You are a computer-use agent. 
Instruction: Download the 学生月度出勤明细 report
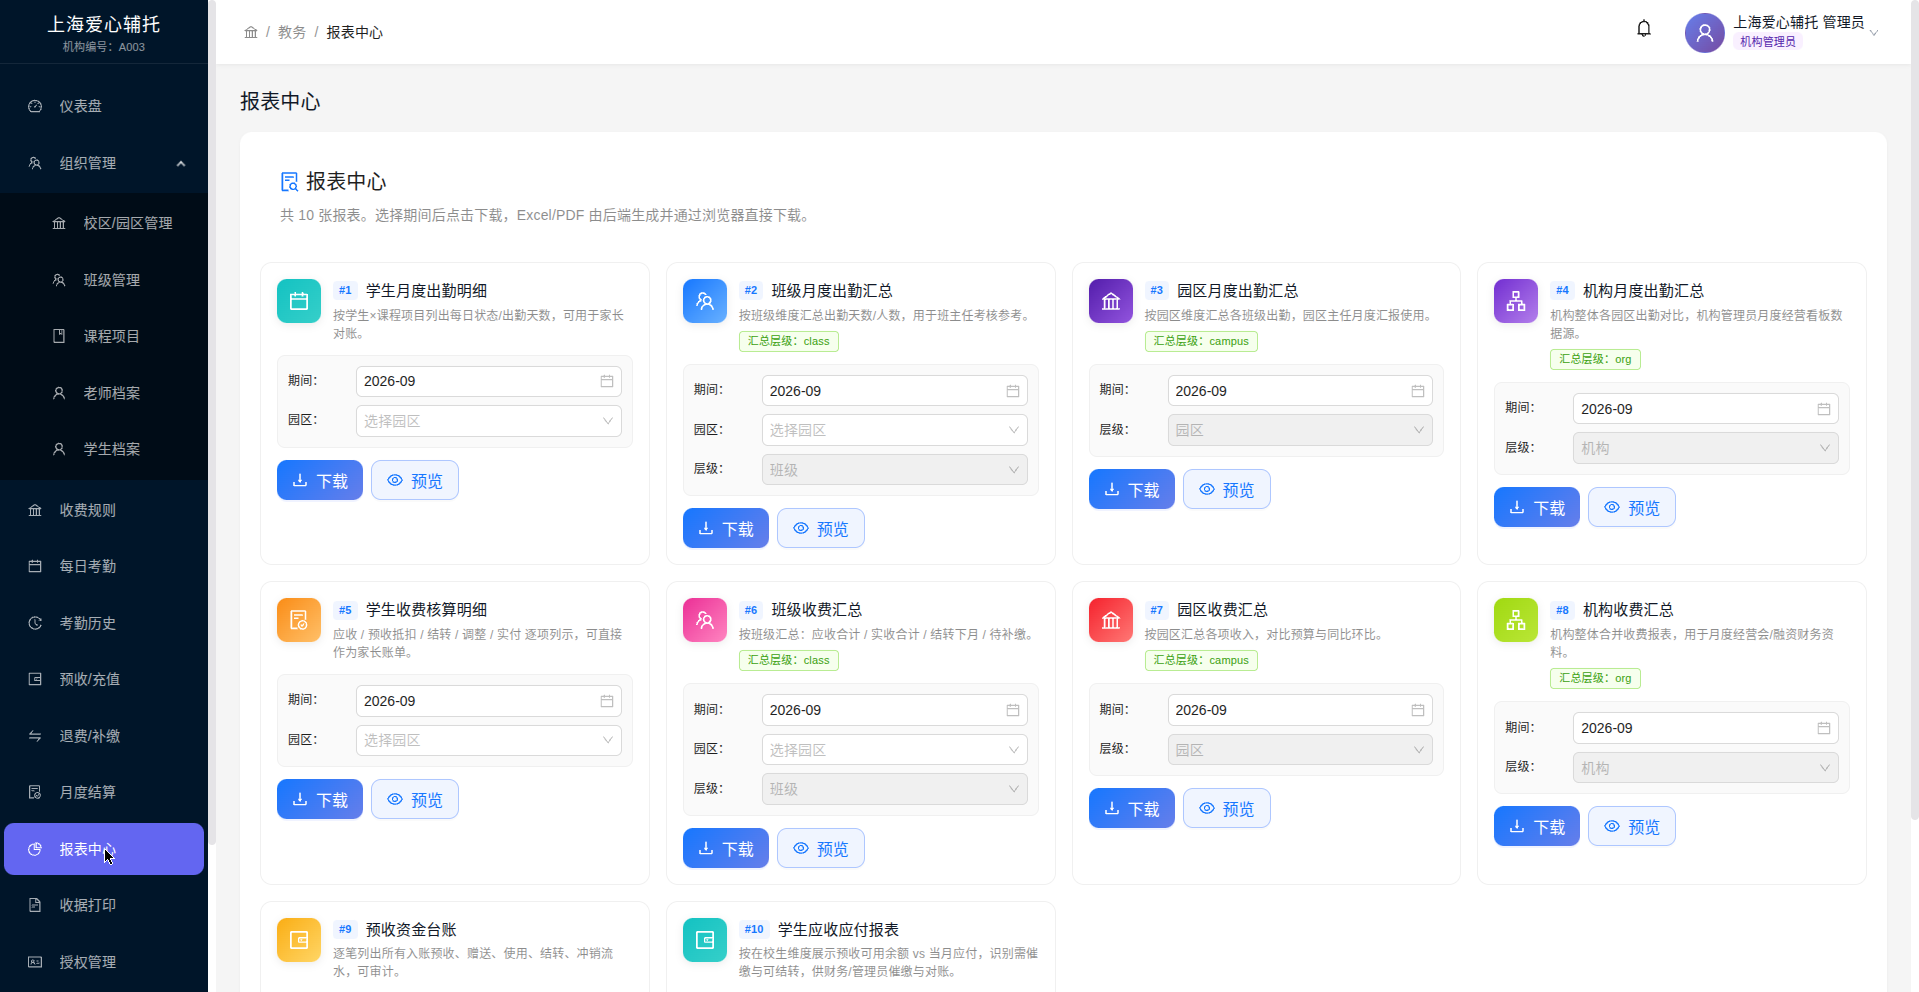coord(320,480)
